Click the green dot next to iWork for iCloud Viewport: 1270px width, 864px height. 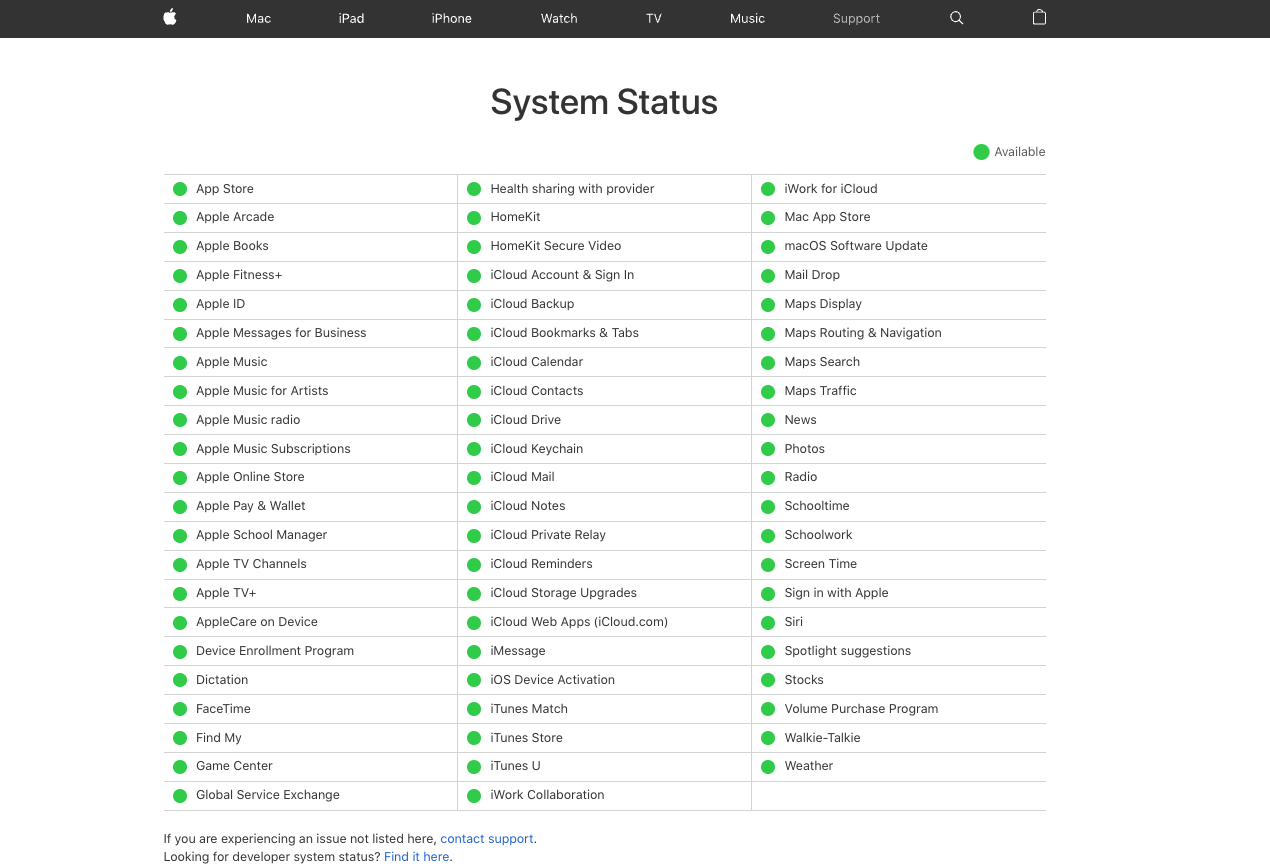768,189
